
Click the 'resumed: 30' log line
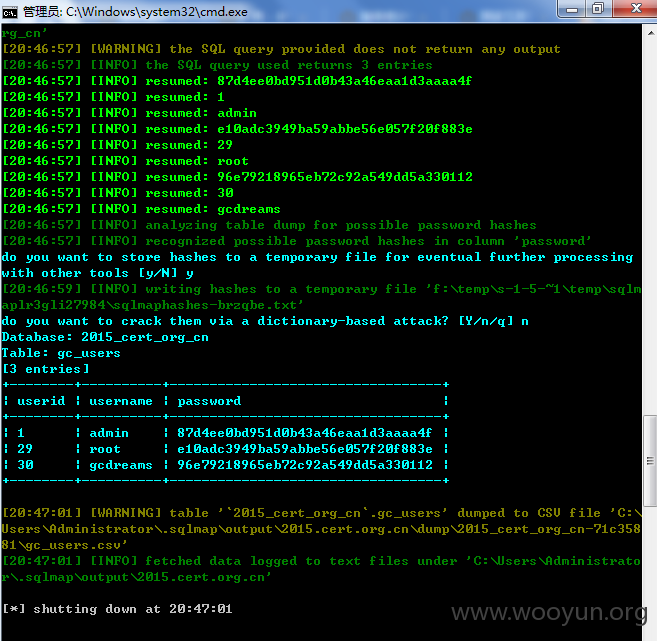[x=118, y=193]
